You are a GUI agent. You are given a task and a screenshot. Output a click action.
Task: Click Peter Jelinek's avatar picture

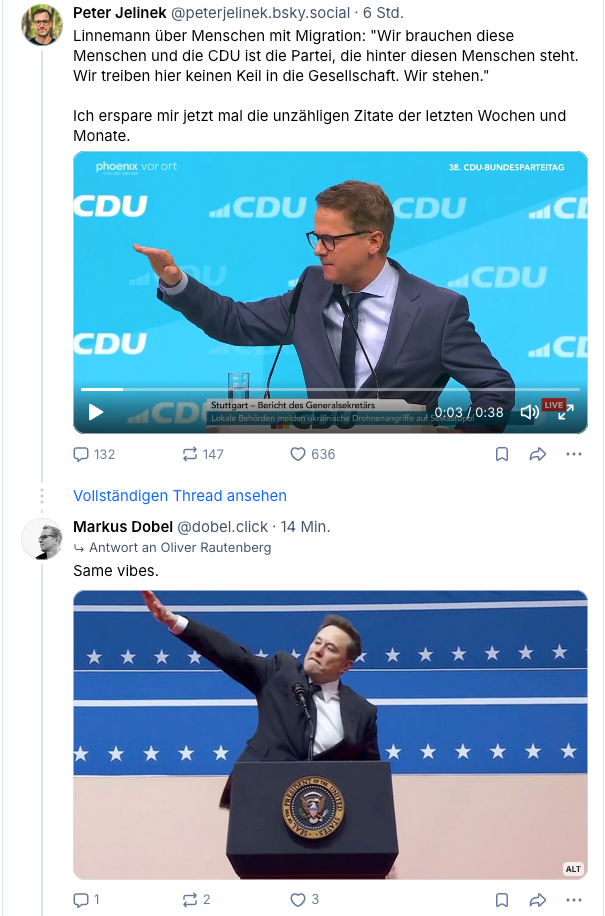pyautogui.click(x=42, y=25)
